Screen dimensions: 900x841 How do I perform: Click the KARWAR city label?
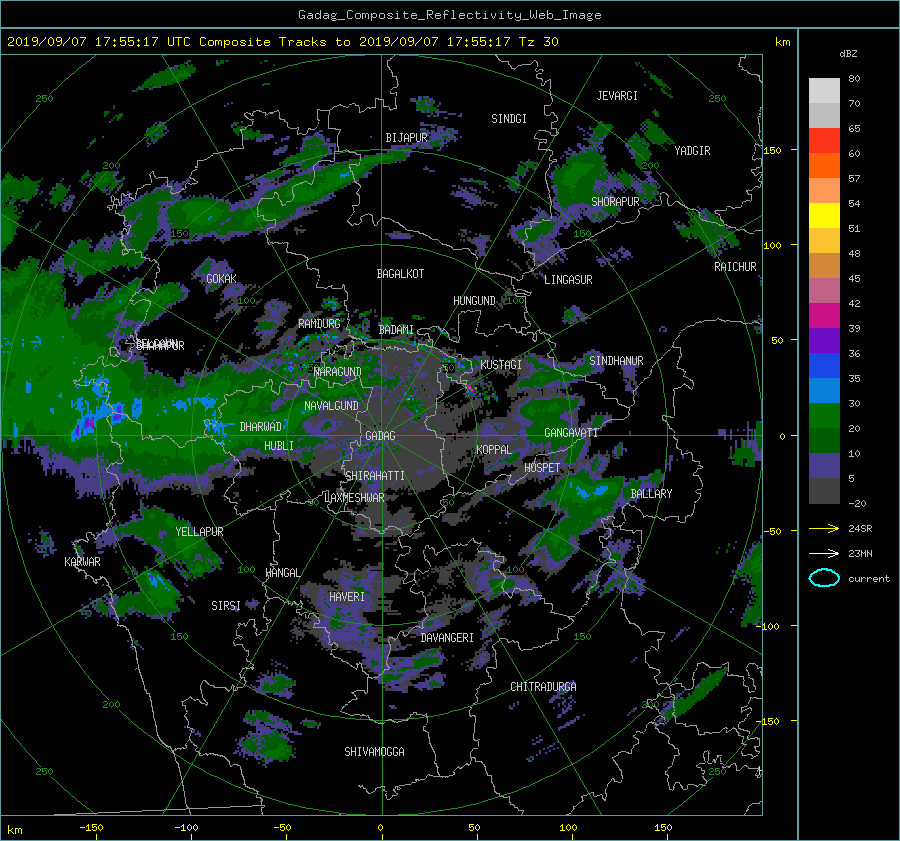point(83,561)
